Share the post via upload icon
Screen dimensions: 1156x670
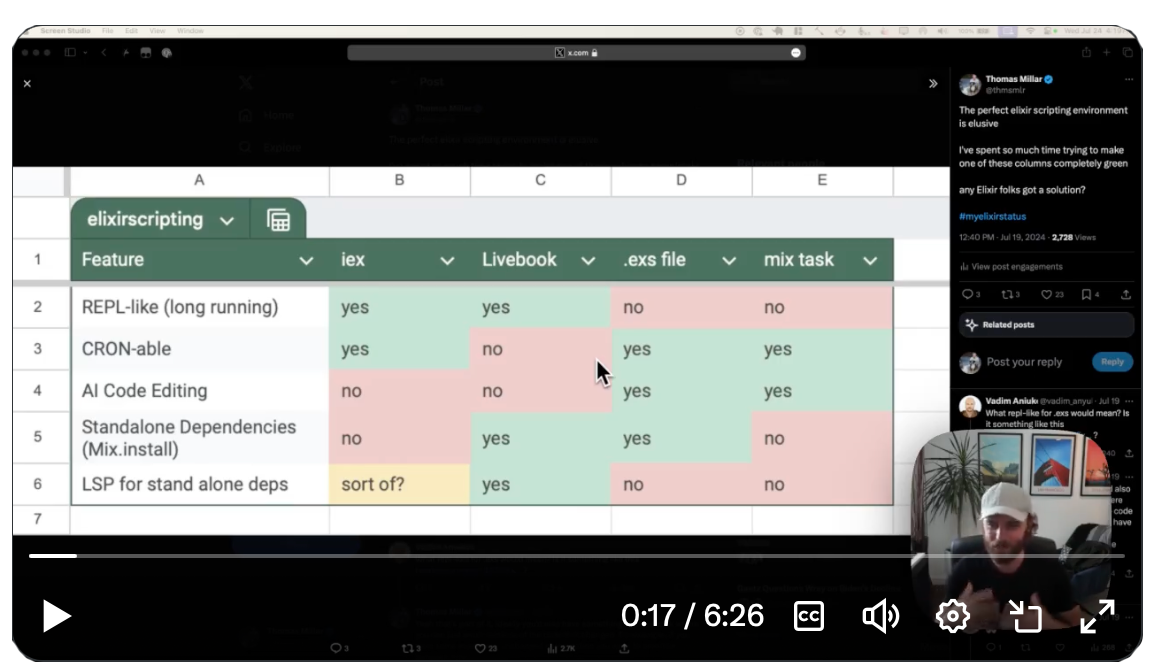pos(1126,294)
